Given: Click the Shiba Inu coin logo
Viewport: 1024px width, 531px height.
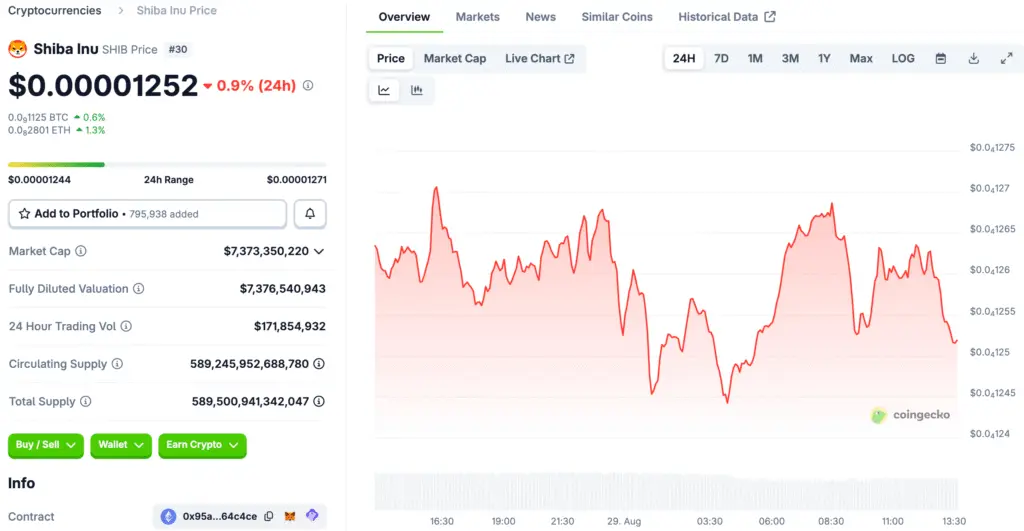Looking at the screenshot, I should pos(18,49).
